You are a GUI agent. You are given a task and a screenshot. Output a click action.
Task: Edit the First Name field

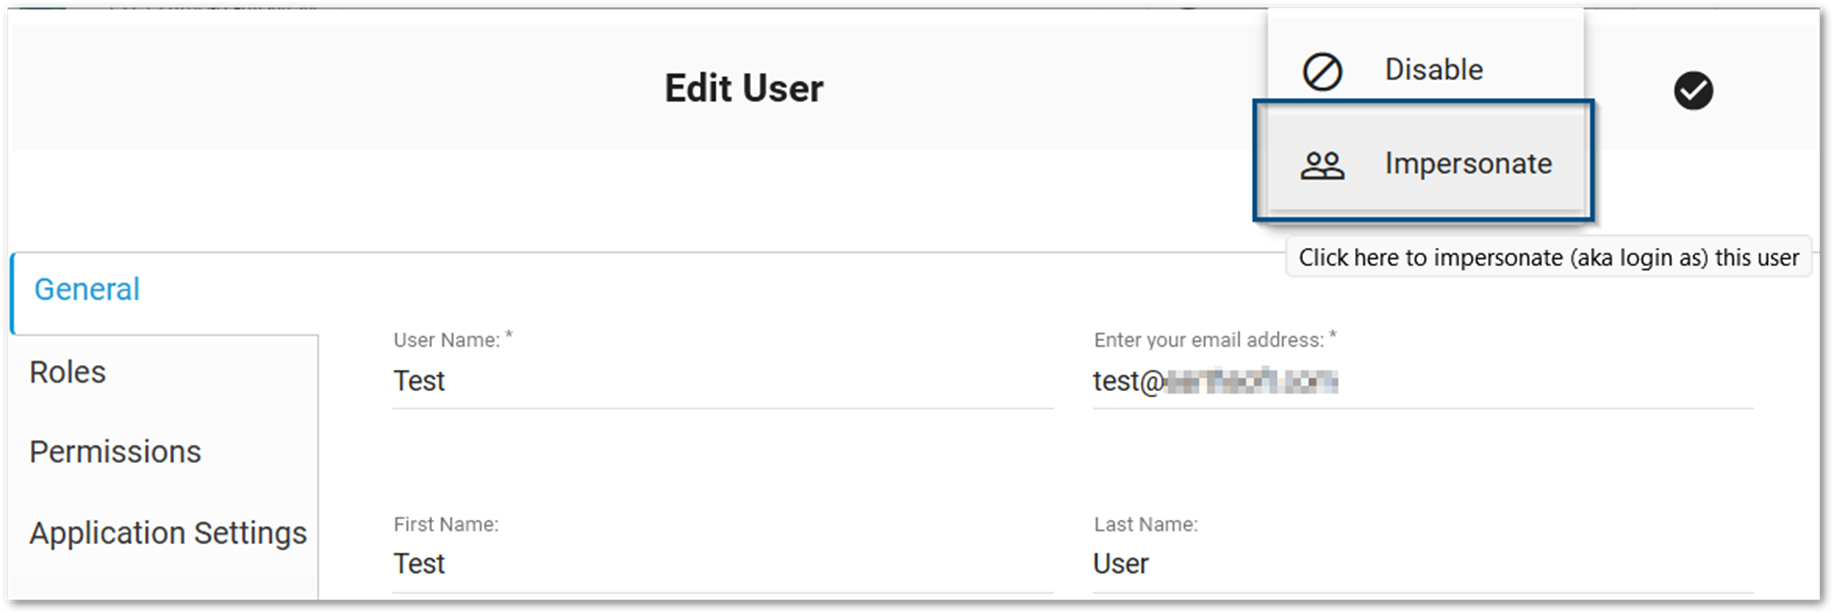720,564
